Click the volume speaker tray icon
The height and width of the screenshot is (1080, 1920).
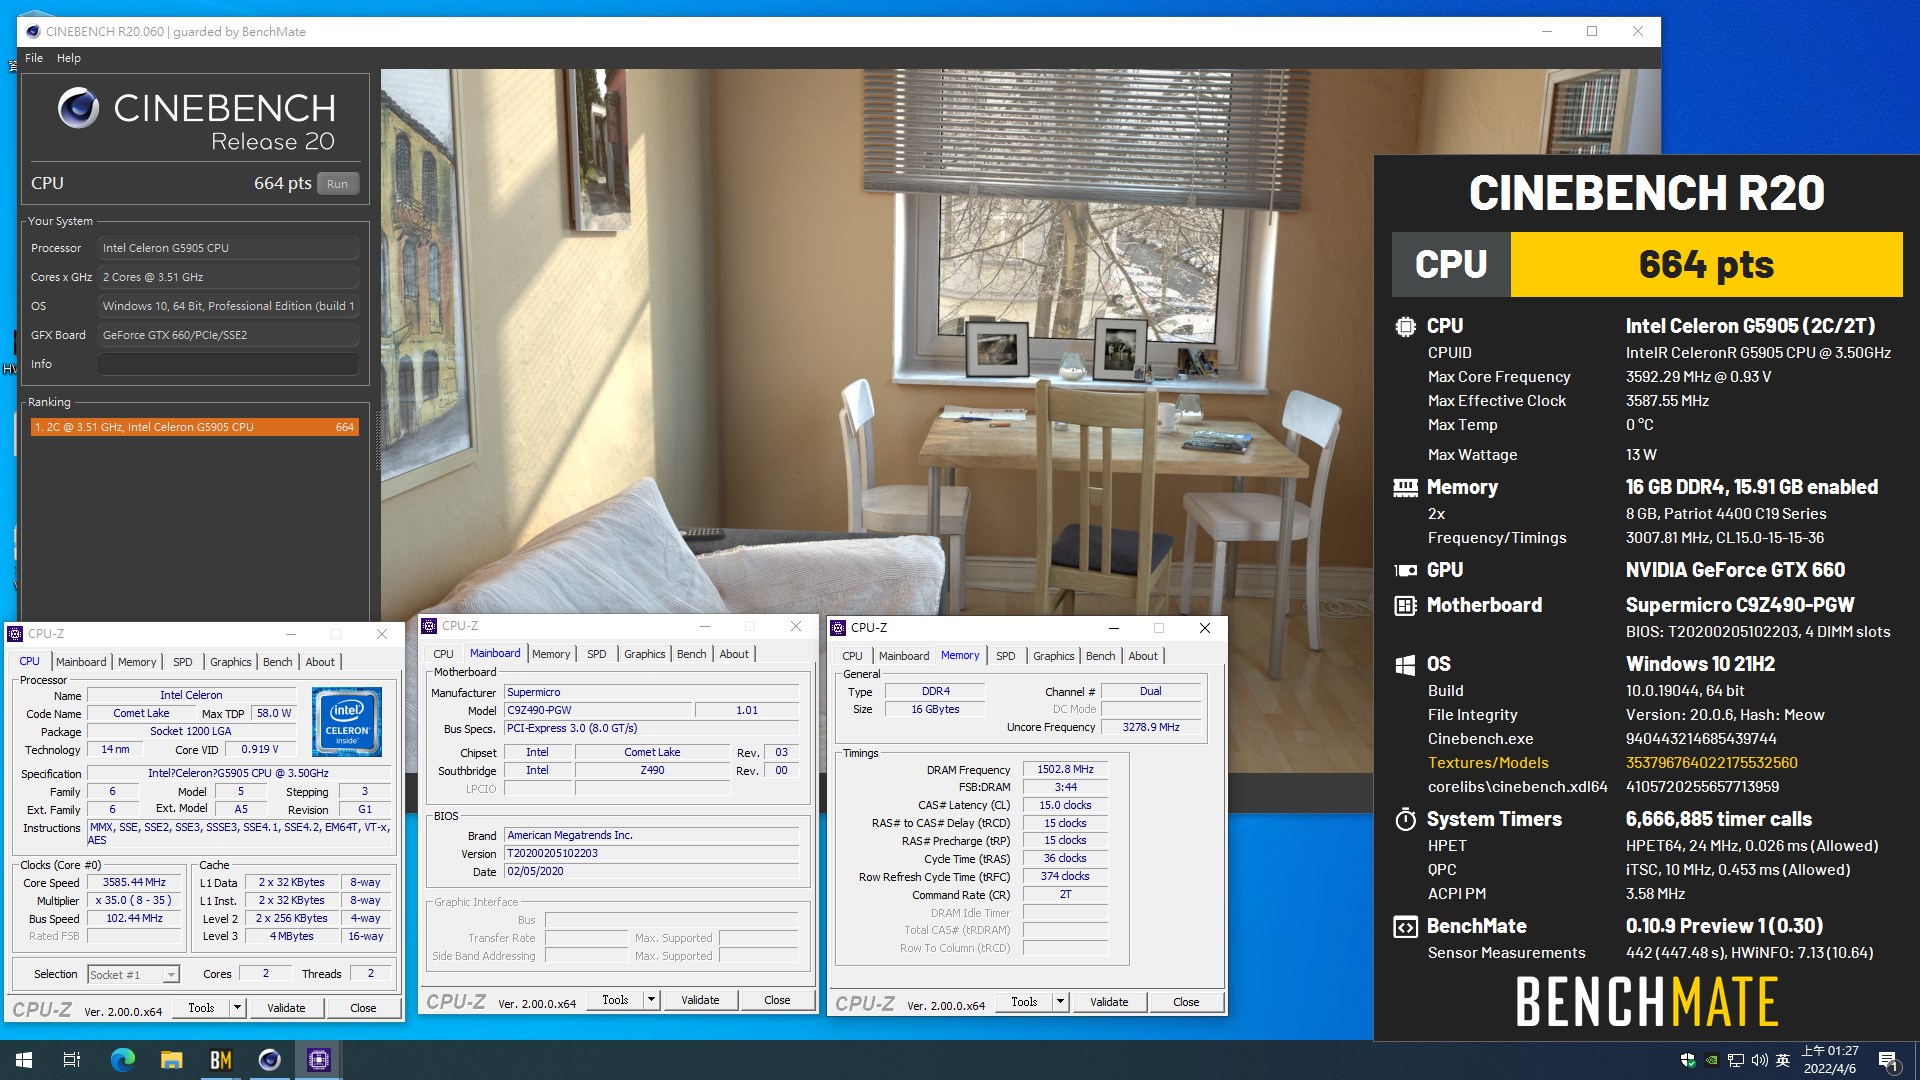1759,1060
